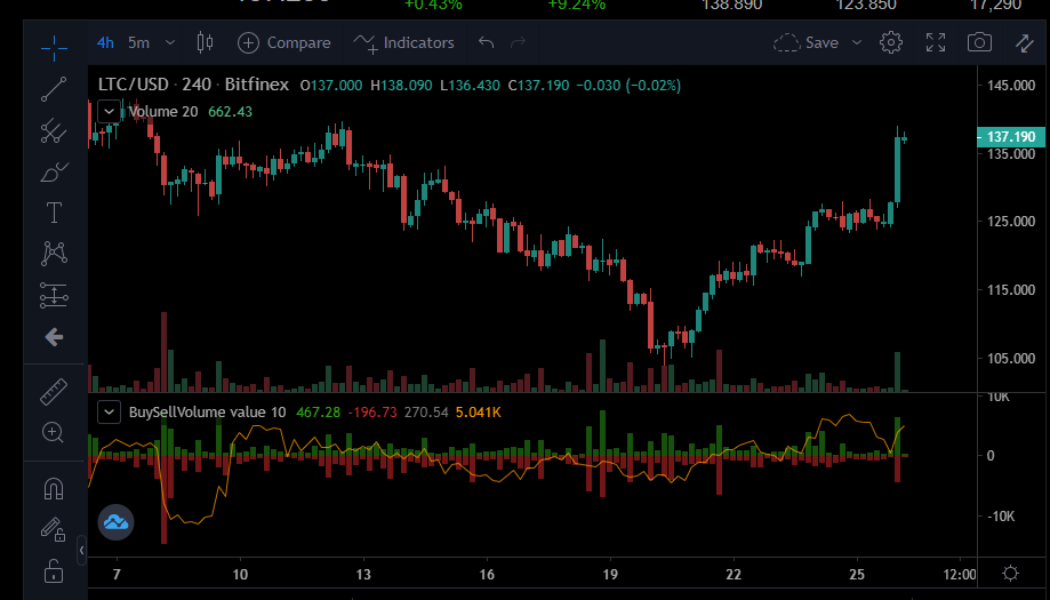Select the Trend Line tool
Image resolution: width=1050 pixels, height=600 pixels.
(53, 88)
